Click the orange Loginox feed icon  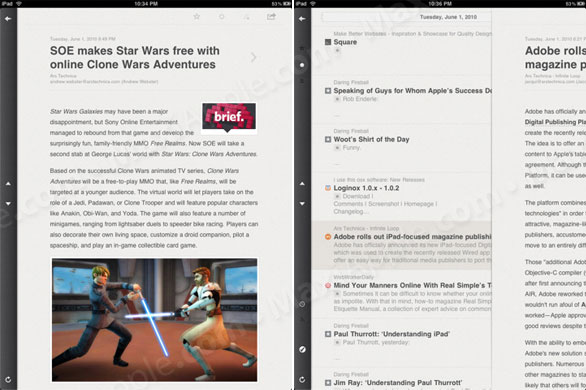click(328, 188)
